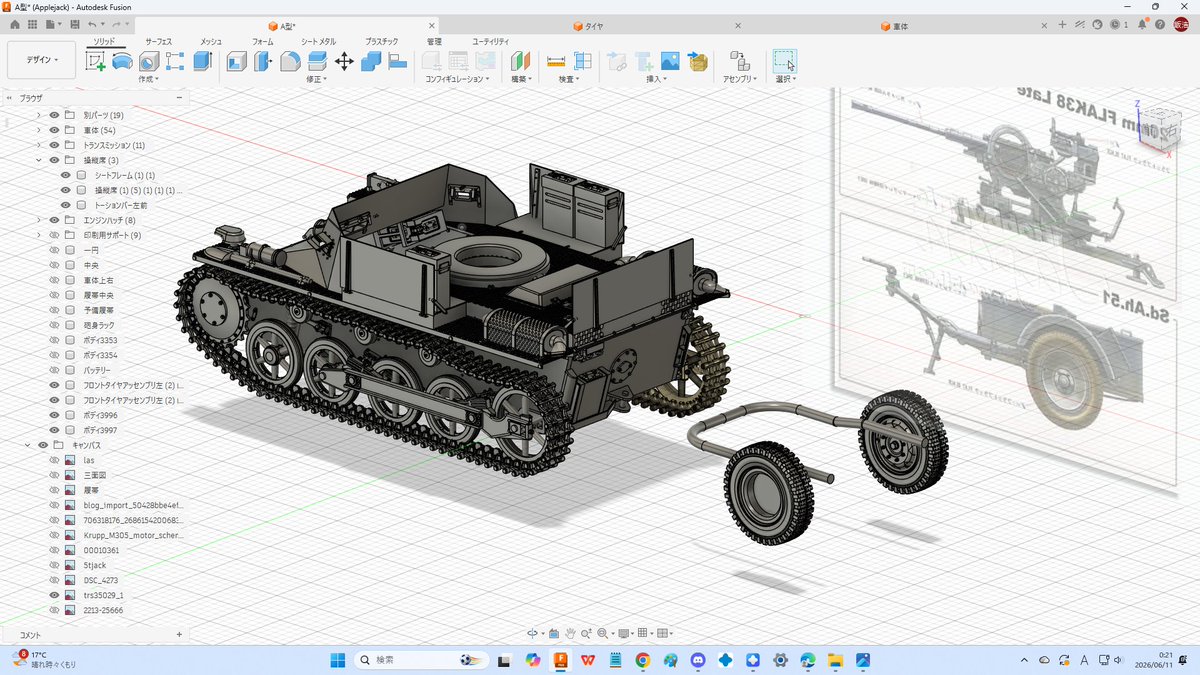This screenshot has width=1200, height=675.
Task: Select the Shell tool icon
Action: [237, 61]
